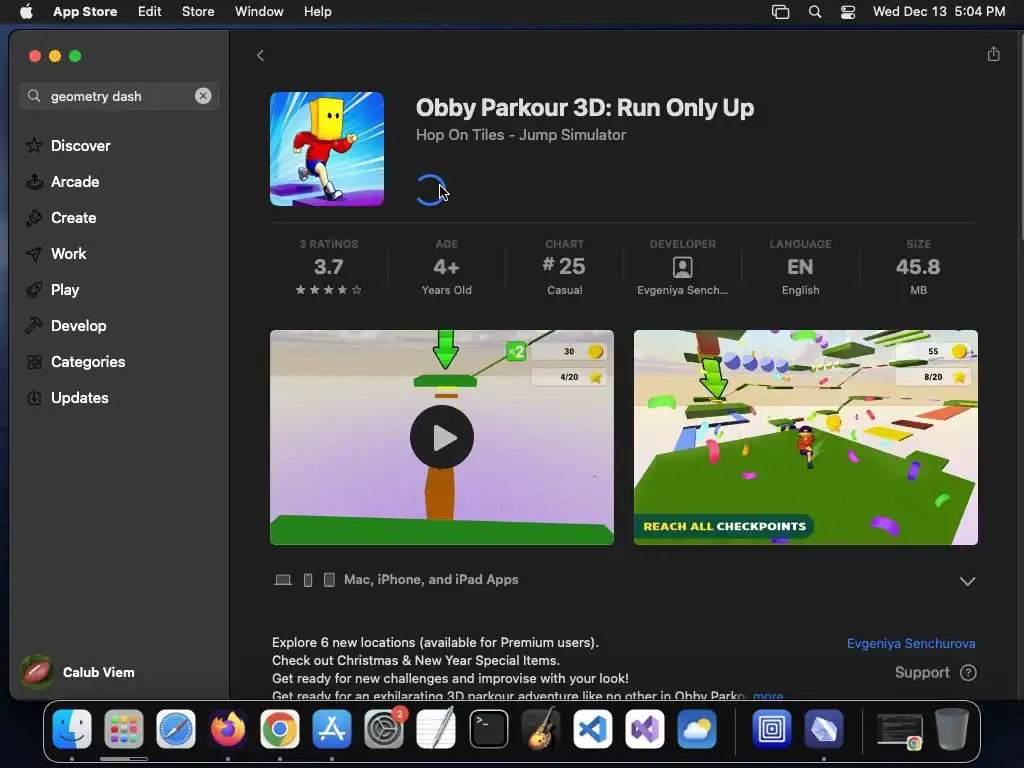Image resolution: width=1024 pixels, height=768 pixels.
Task: Open the Apple menu
Action: pos(26,12)
